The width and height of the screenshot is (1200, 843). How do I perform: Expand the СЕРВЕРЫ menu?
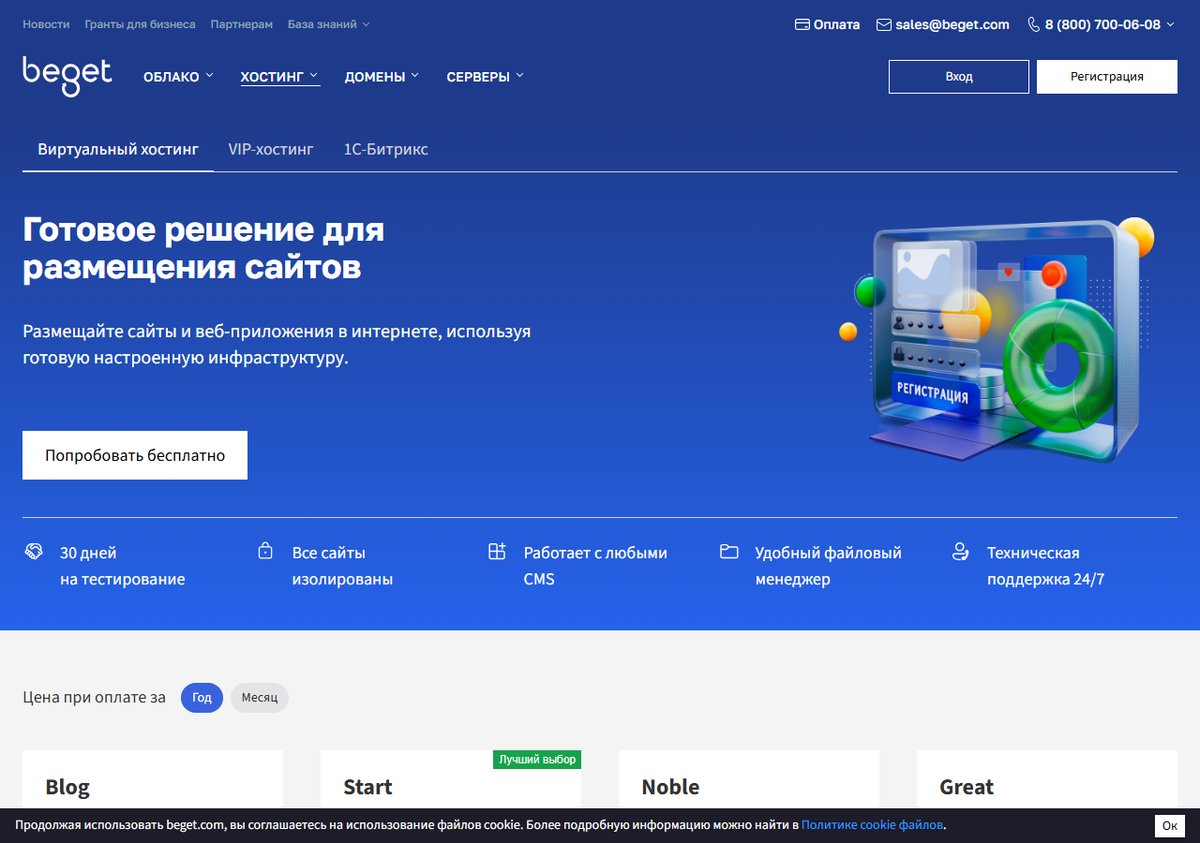point(485,76)
